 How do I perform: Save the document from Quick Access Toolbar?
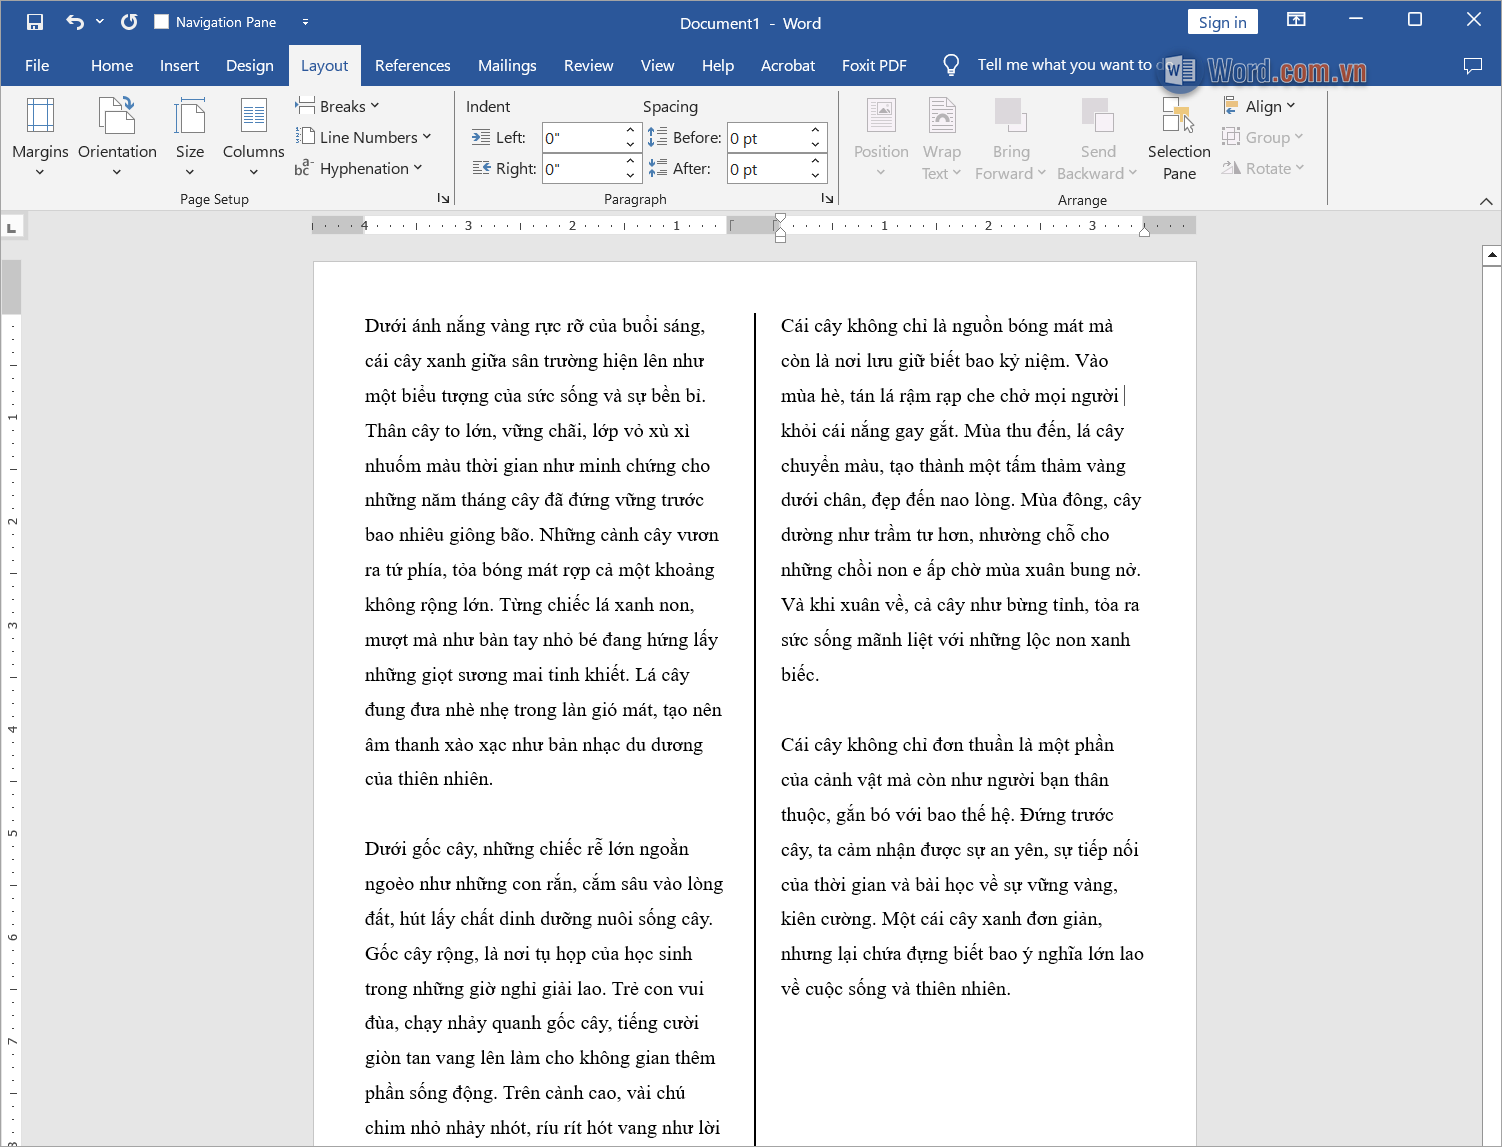pos(35,22)
